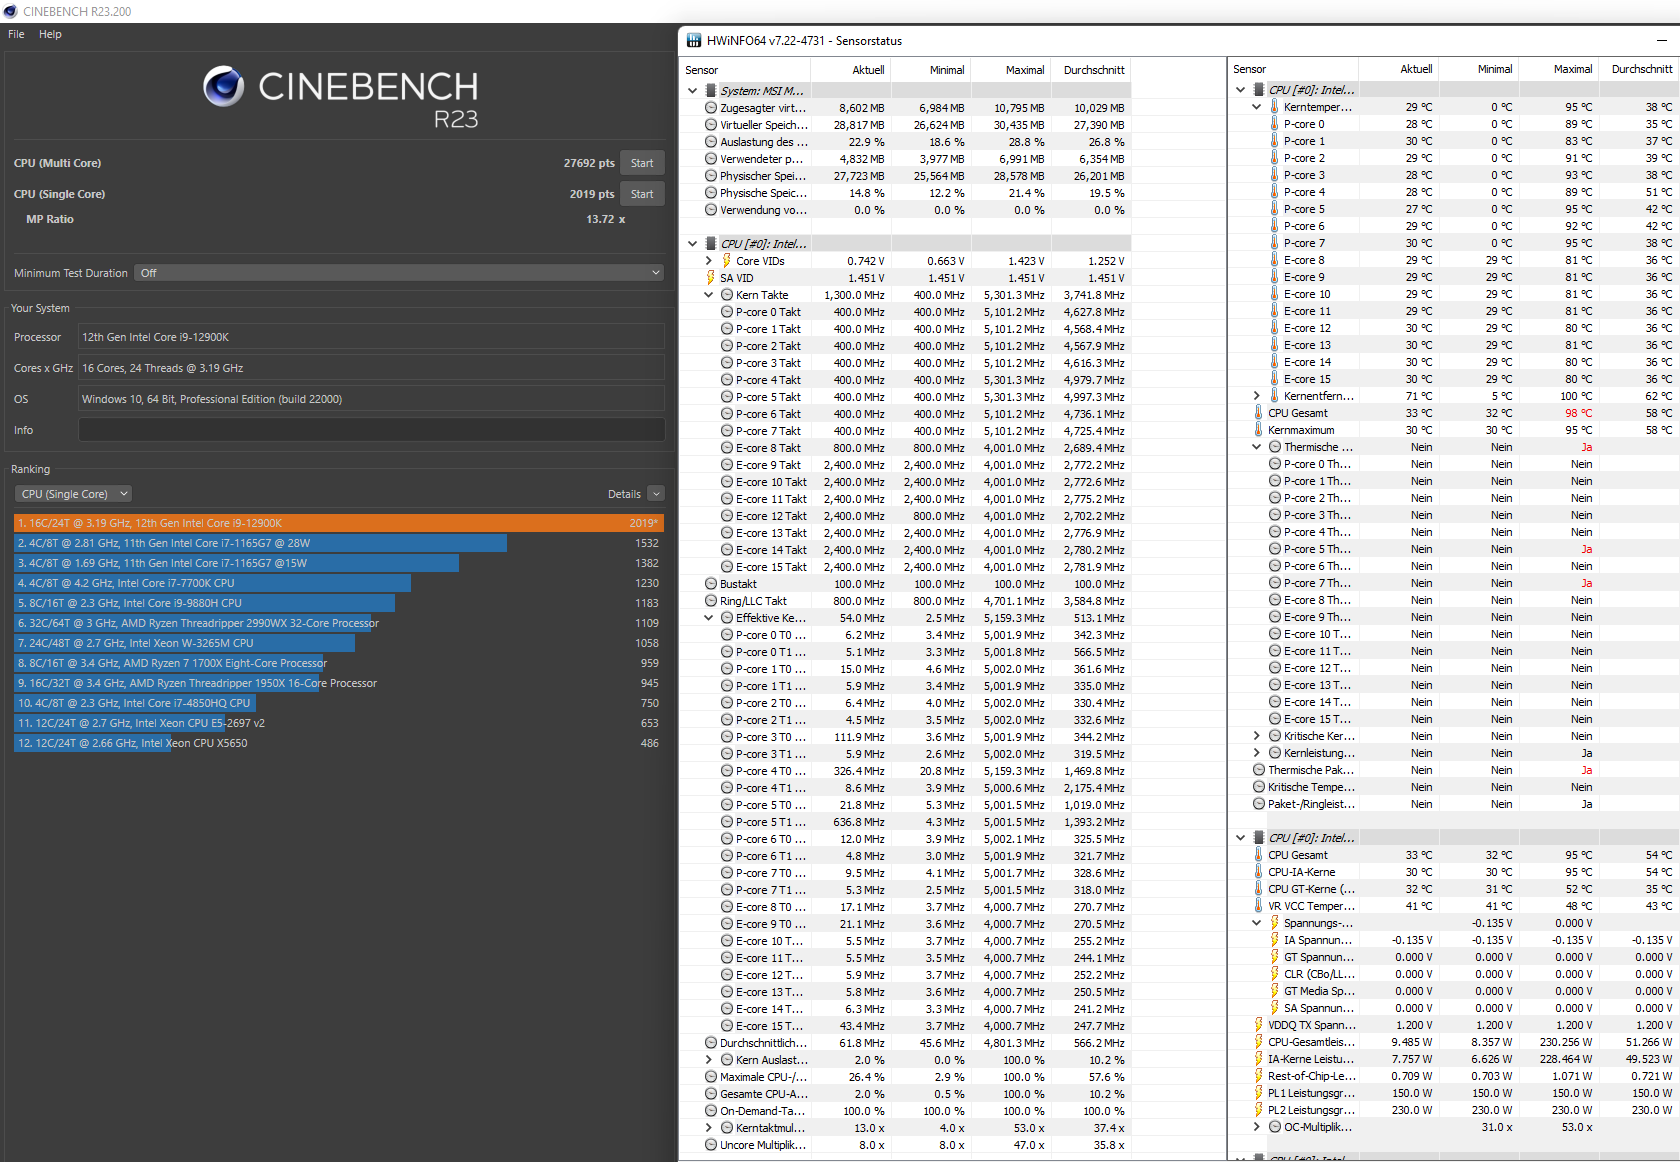Click the Cinebench icon in the title bar
1680x1162 pixels.
pyautogui.click(x=11, y=11)
